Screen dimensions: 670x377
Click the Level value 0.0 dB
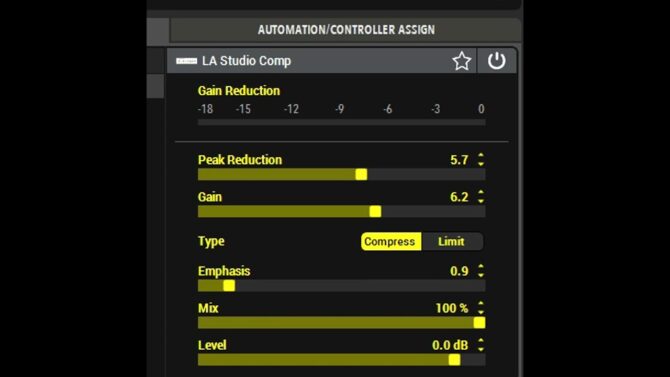[450, 345]
